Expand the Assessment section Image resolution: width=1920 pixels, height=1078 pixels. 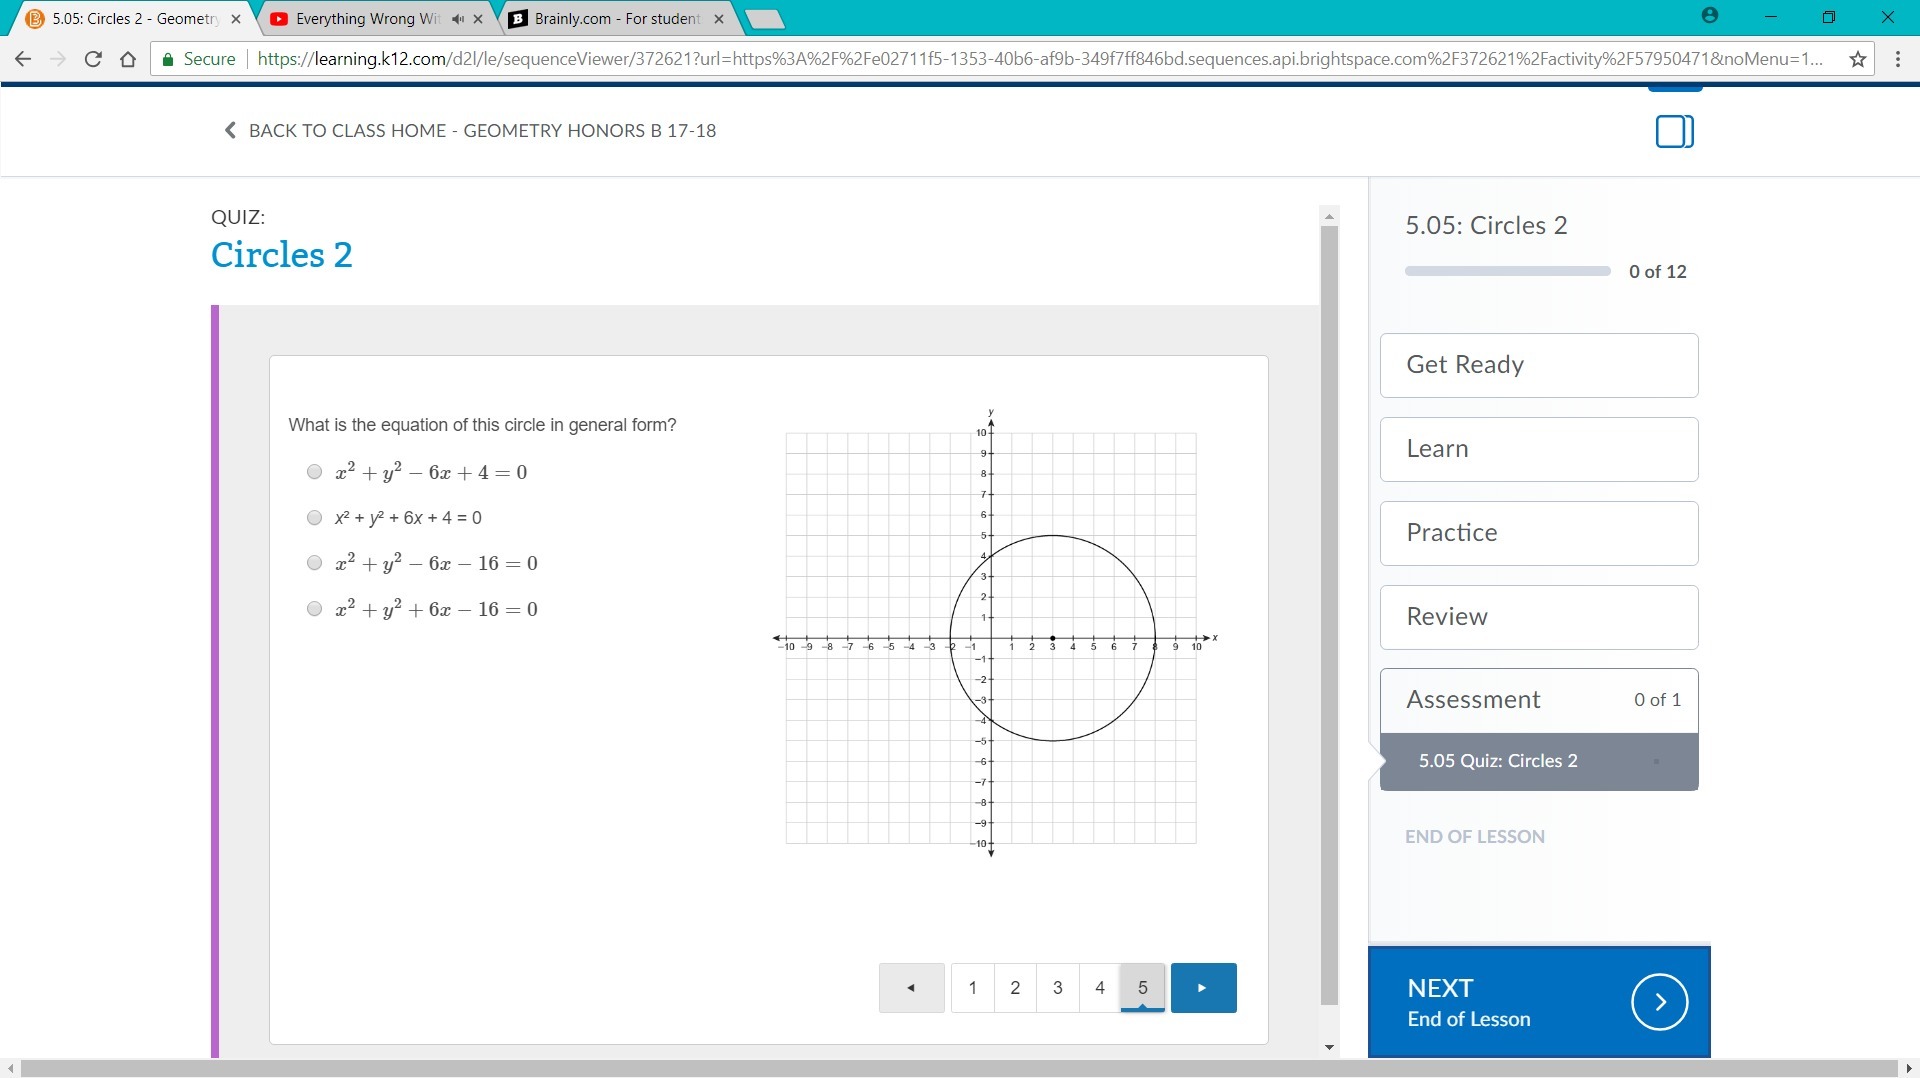(x=1539, y=700)
